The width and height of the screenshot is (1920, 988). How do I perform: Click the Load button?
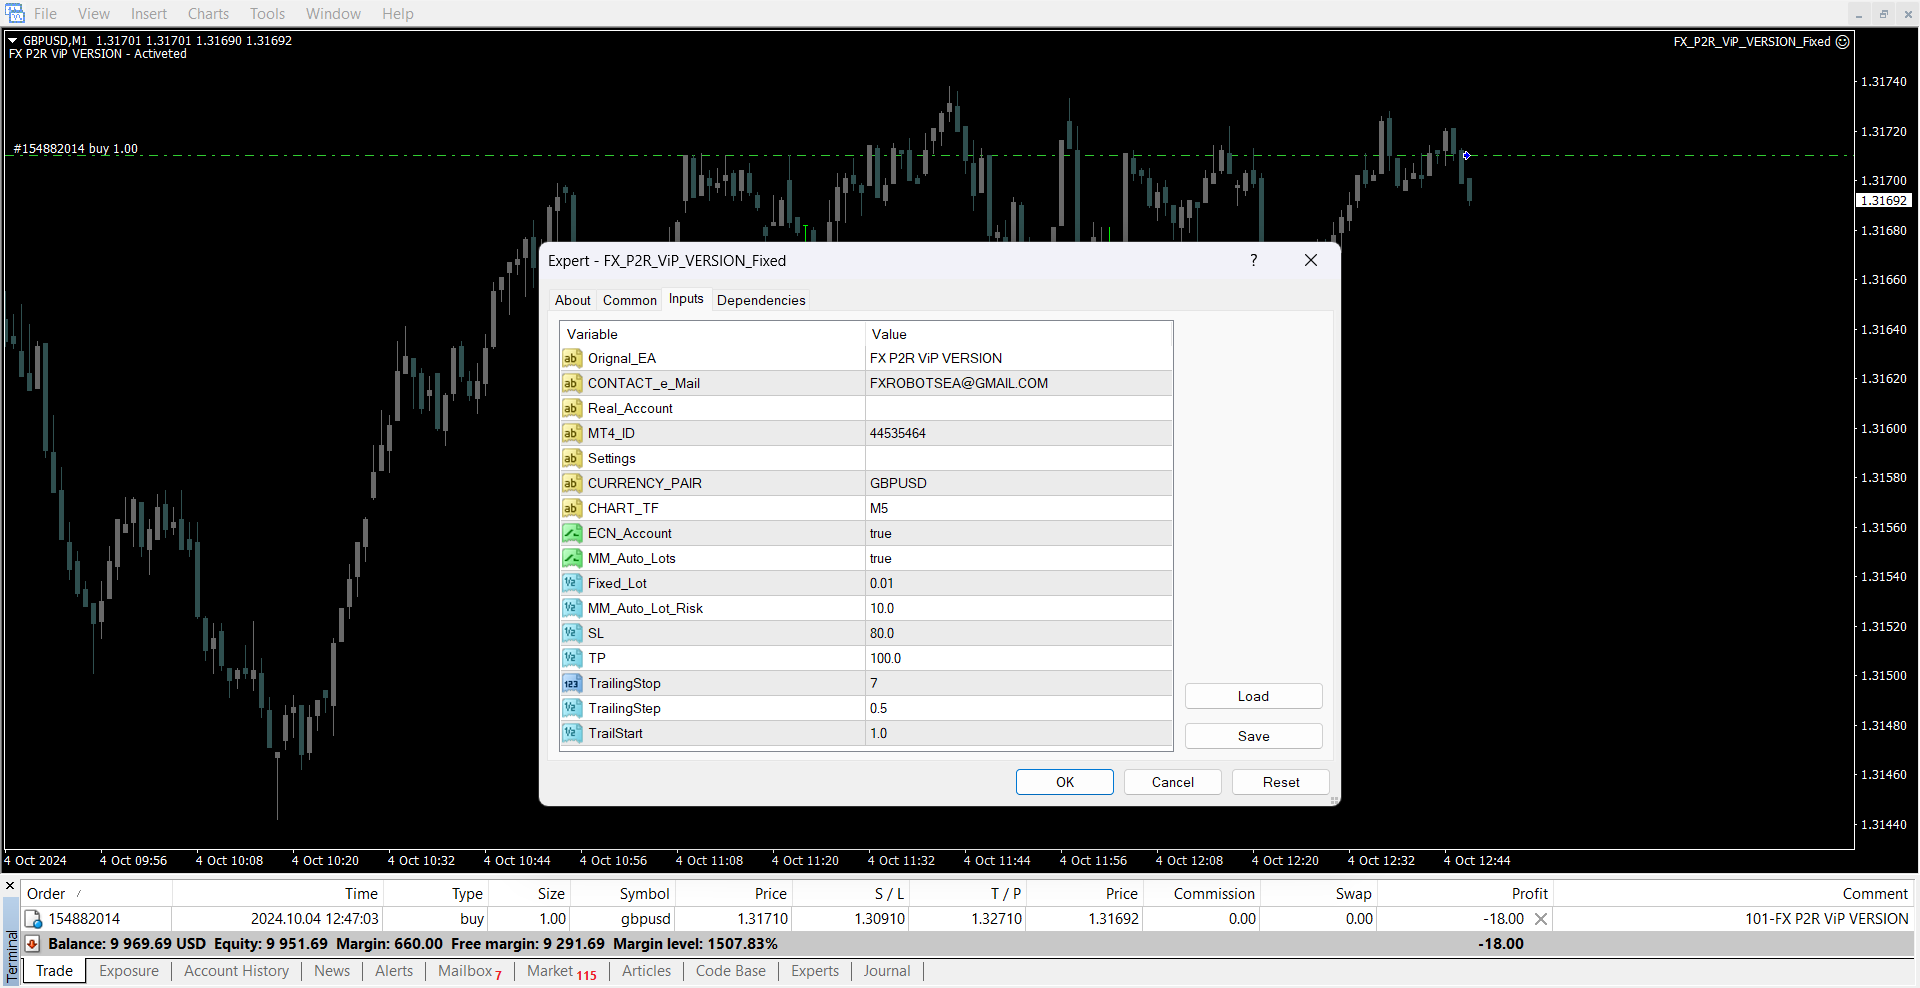pyautogui.click(x=1253, y=696)
